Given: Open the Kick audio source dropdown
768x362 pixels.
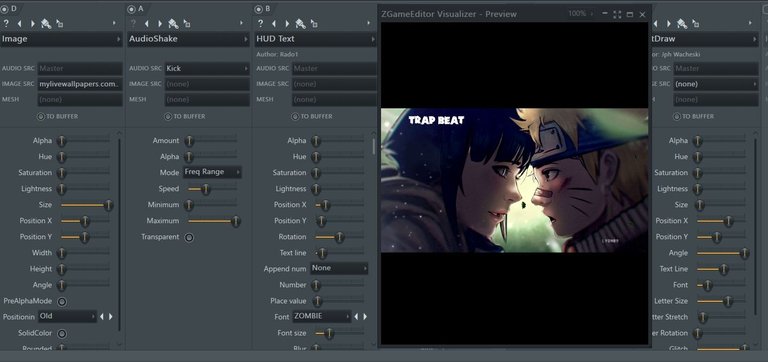Looking at the screenshot, I should tap(207, 69).
